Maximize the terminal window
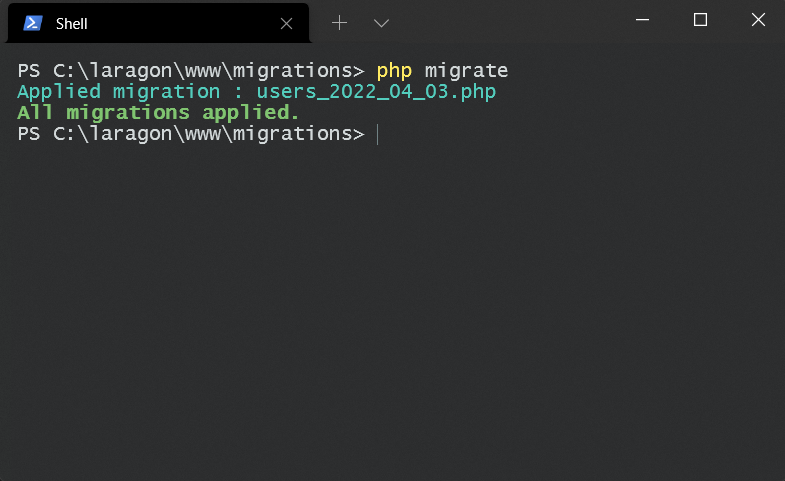The height and width of the screenshot is (481, 785). point(700,20)
